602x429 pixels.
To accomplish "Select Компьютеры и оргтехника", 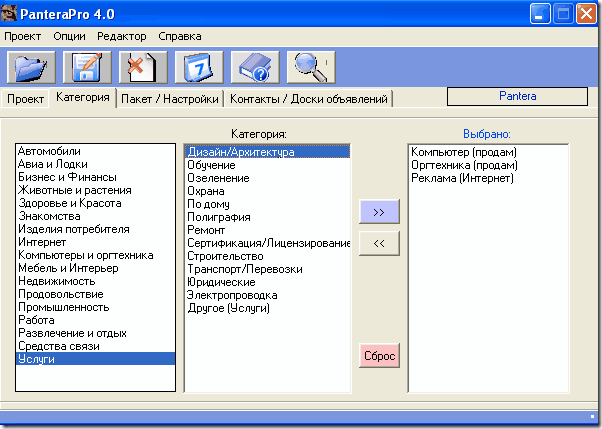I will (95, 255).
